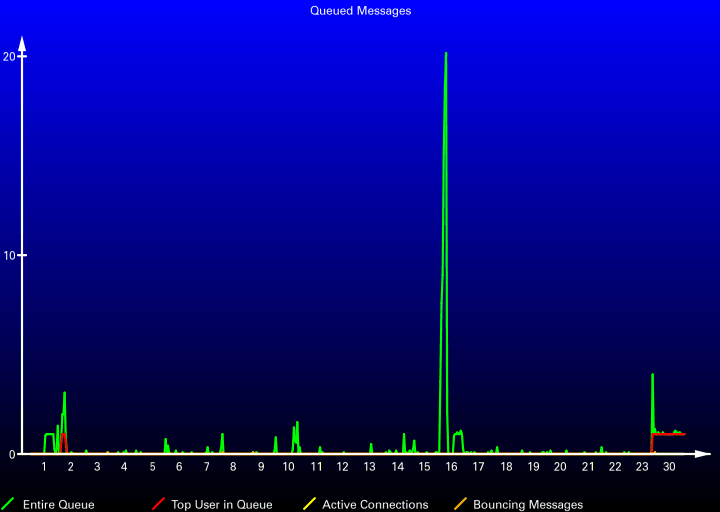The image size is (720, 512).
Task: Click the y-axis value 10
Action: click(x=10, y=255)
